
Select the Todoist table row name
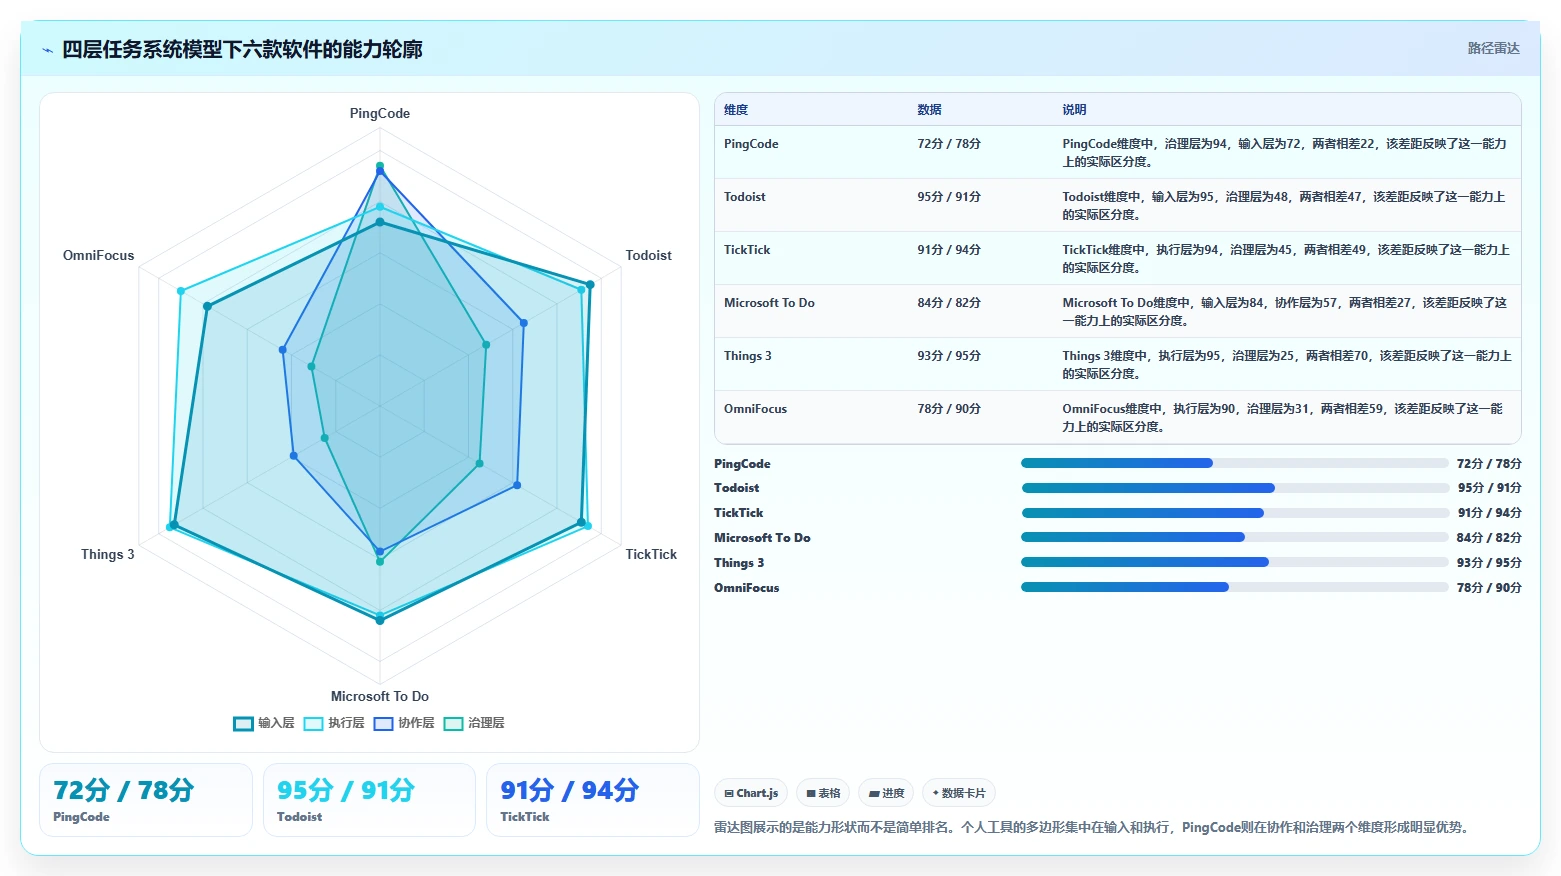(745, 197)
